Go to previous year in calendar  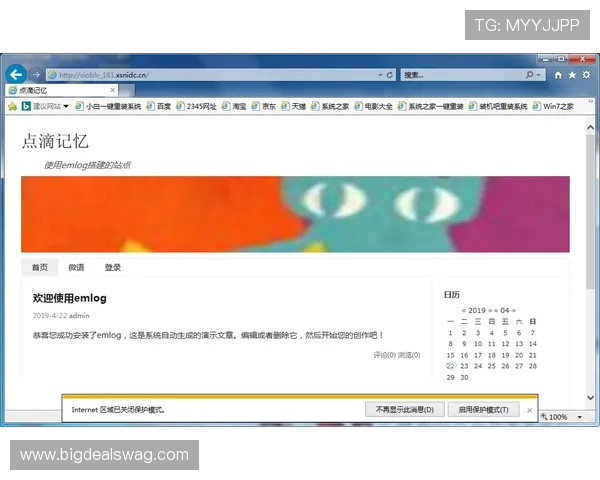(463, 310)
